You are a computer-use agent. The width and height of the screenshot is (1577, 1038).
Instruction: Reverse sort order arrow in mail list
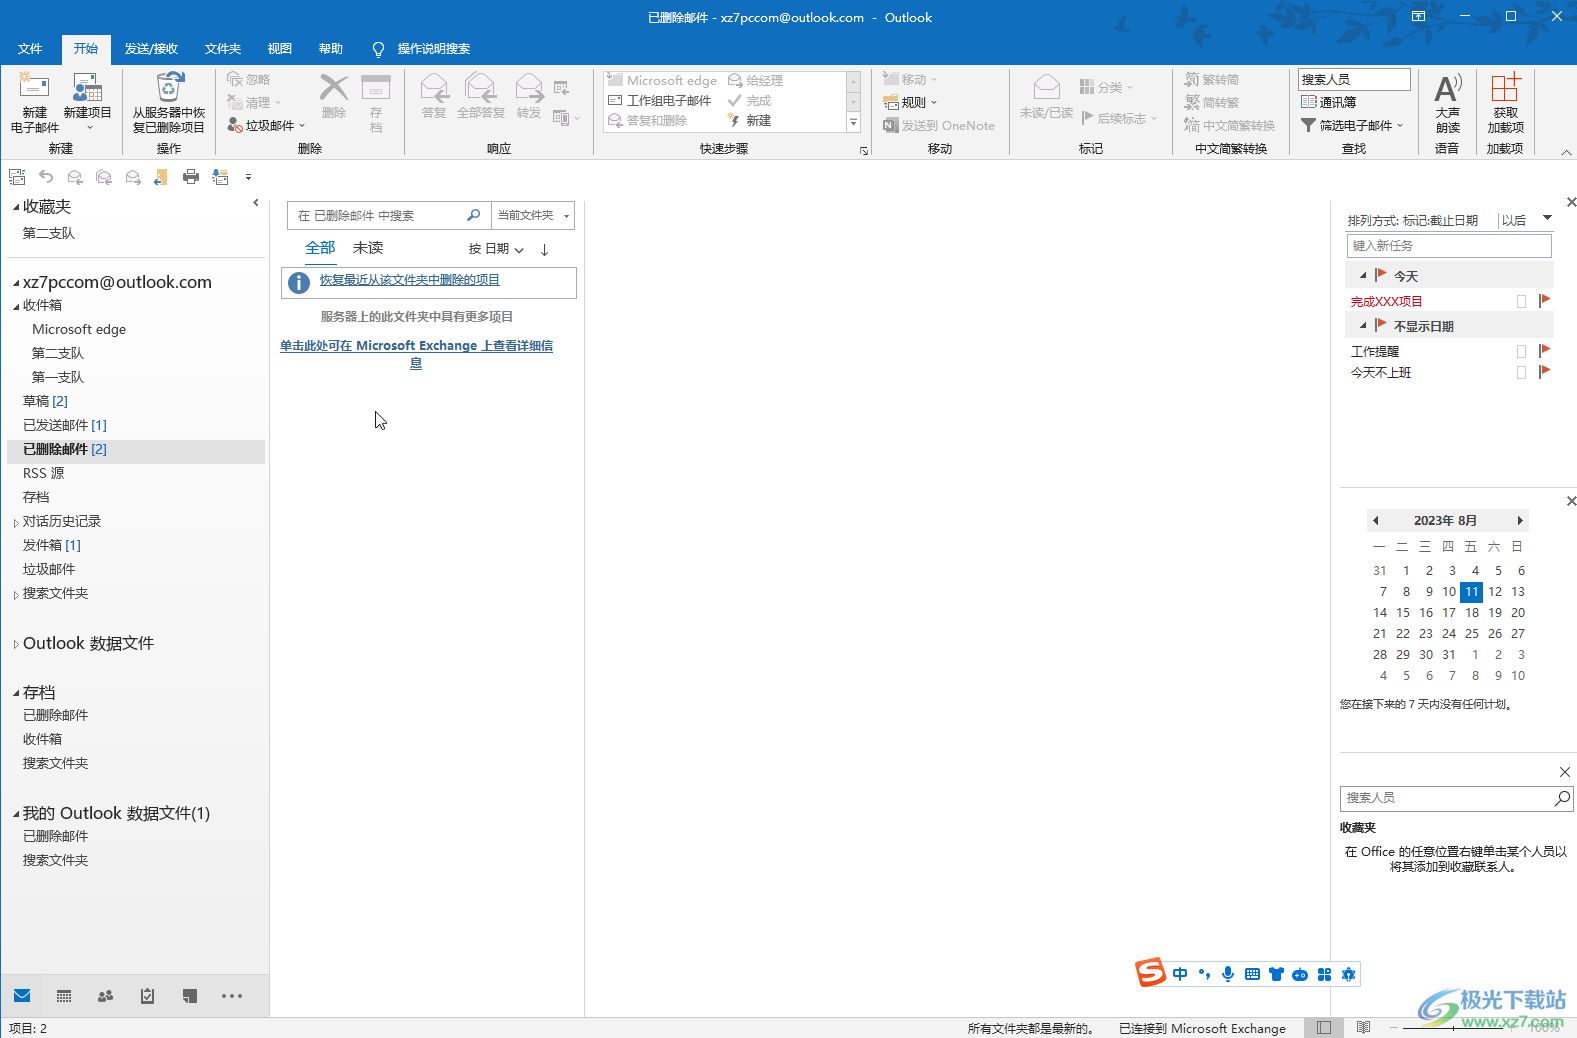[x=544, y=250]
